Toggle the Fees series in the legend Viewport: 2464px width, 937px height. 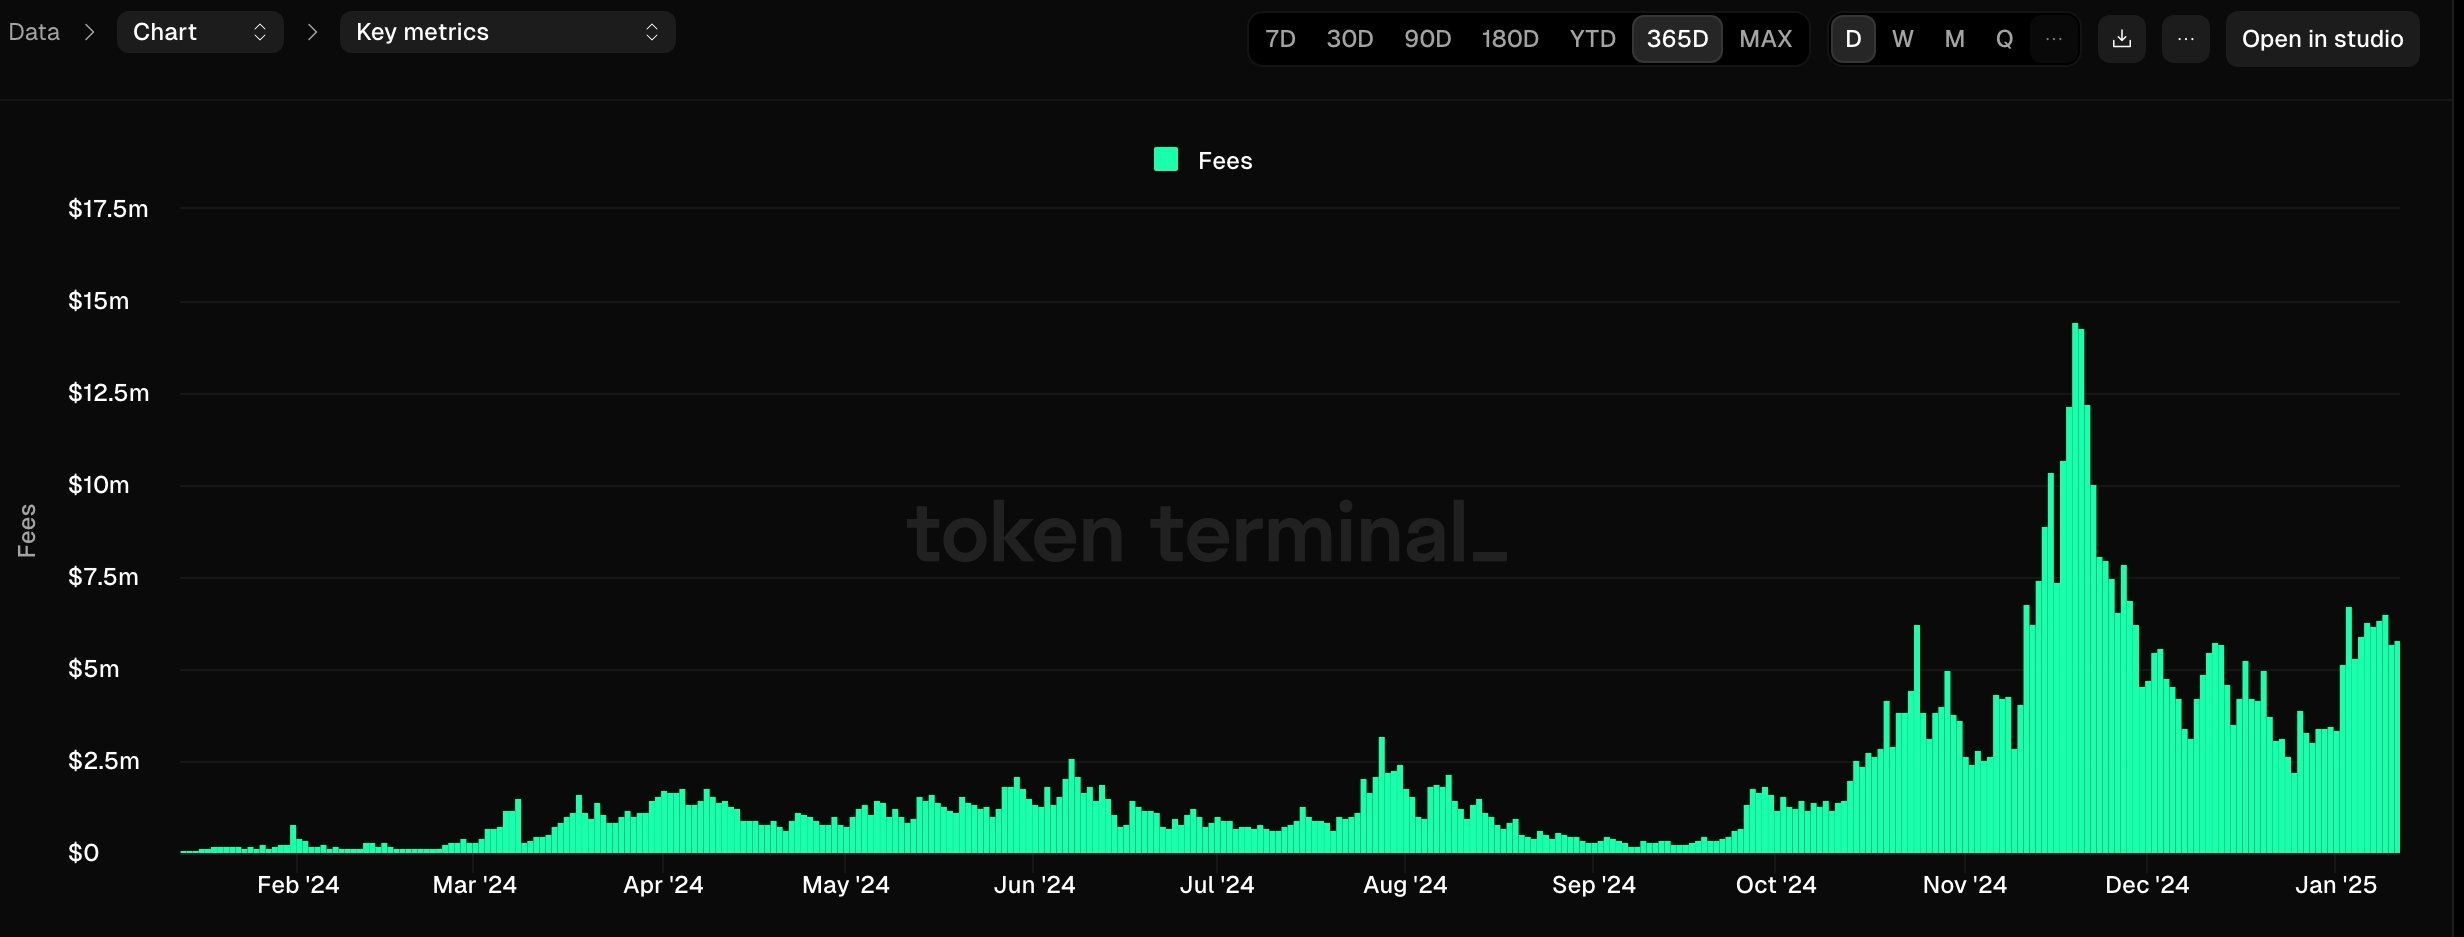coord(1203,159)
